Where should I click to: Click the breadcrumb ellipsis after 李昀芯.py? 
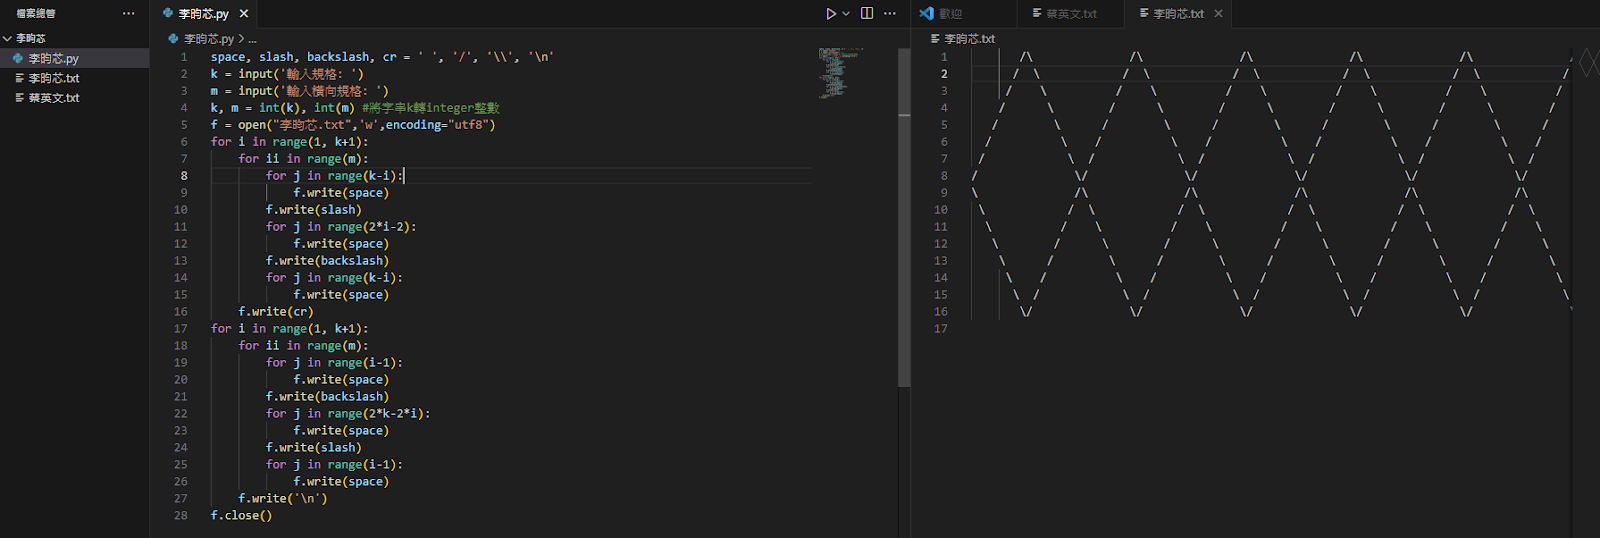[252, 39]
